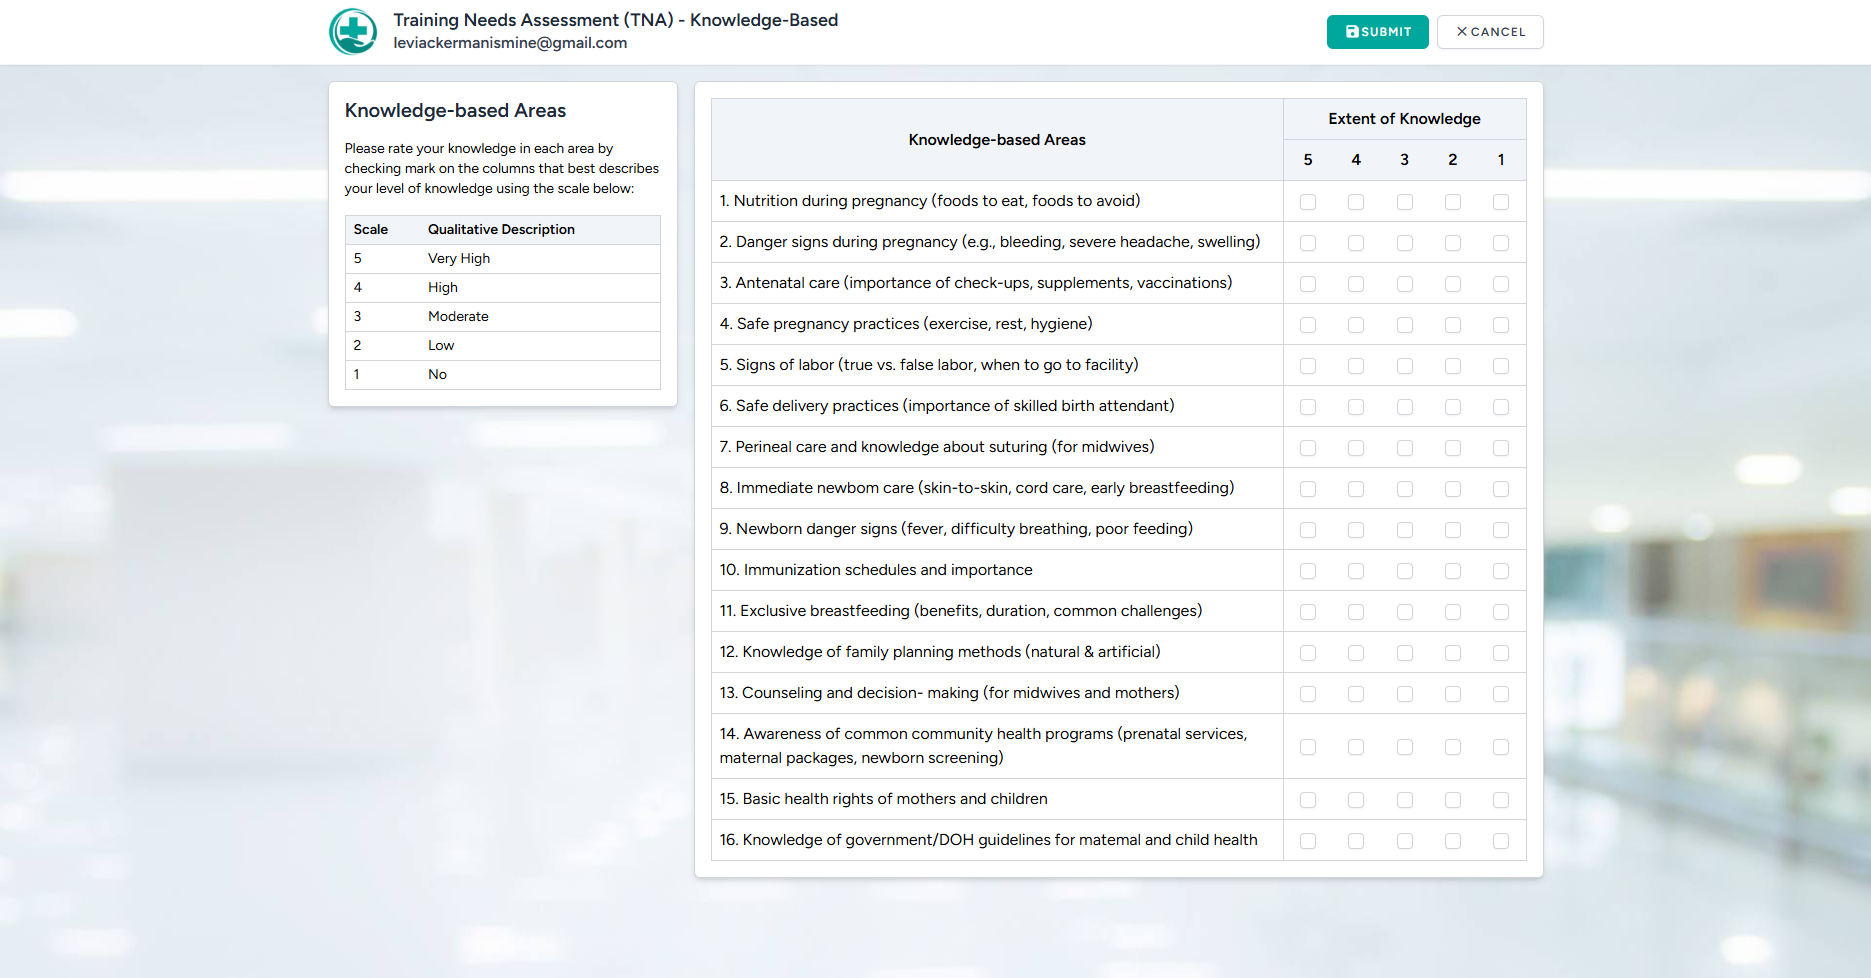1871x978 pixels.
Task: Check rating 5 for government/DOH guidelines knowledge
Action: click(1308, 841)
